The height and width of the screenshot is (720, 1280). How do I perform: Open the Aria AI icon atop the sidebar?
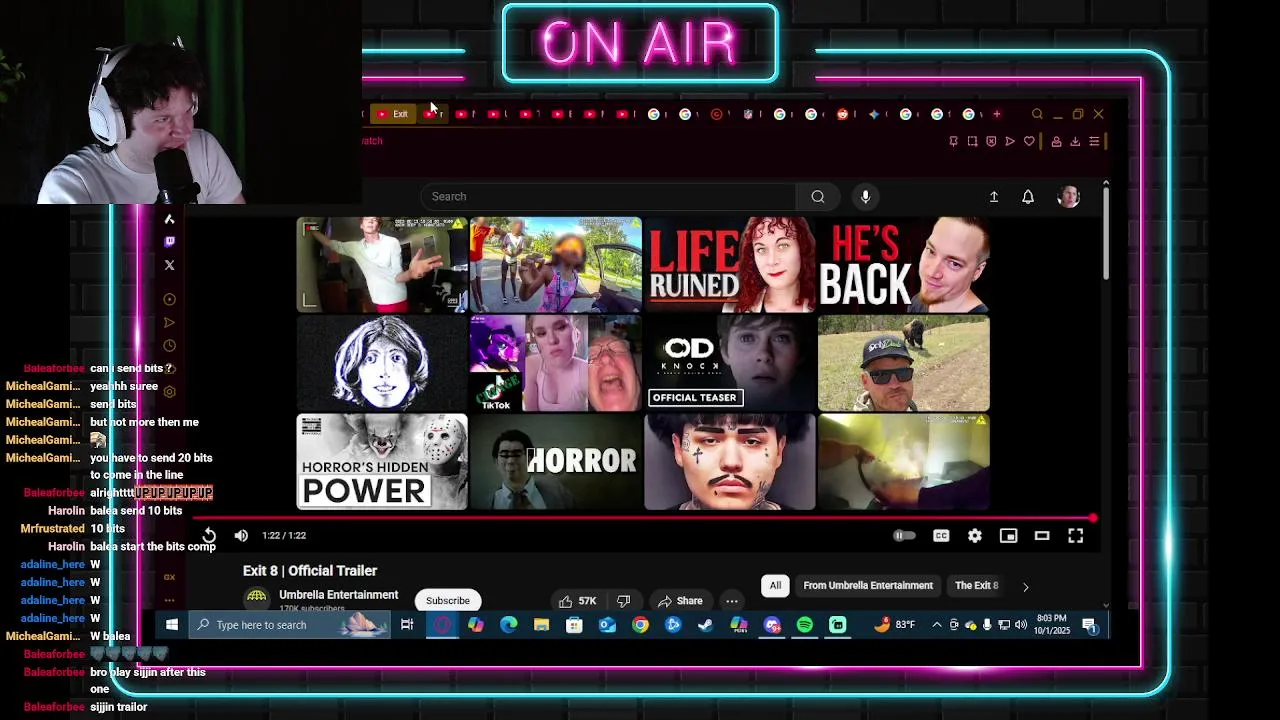169,219
